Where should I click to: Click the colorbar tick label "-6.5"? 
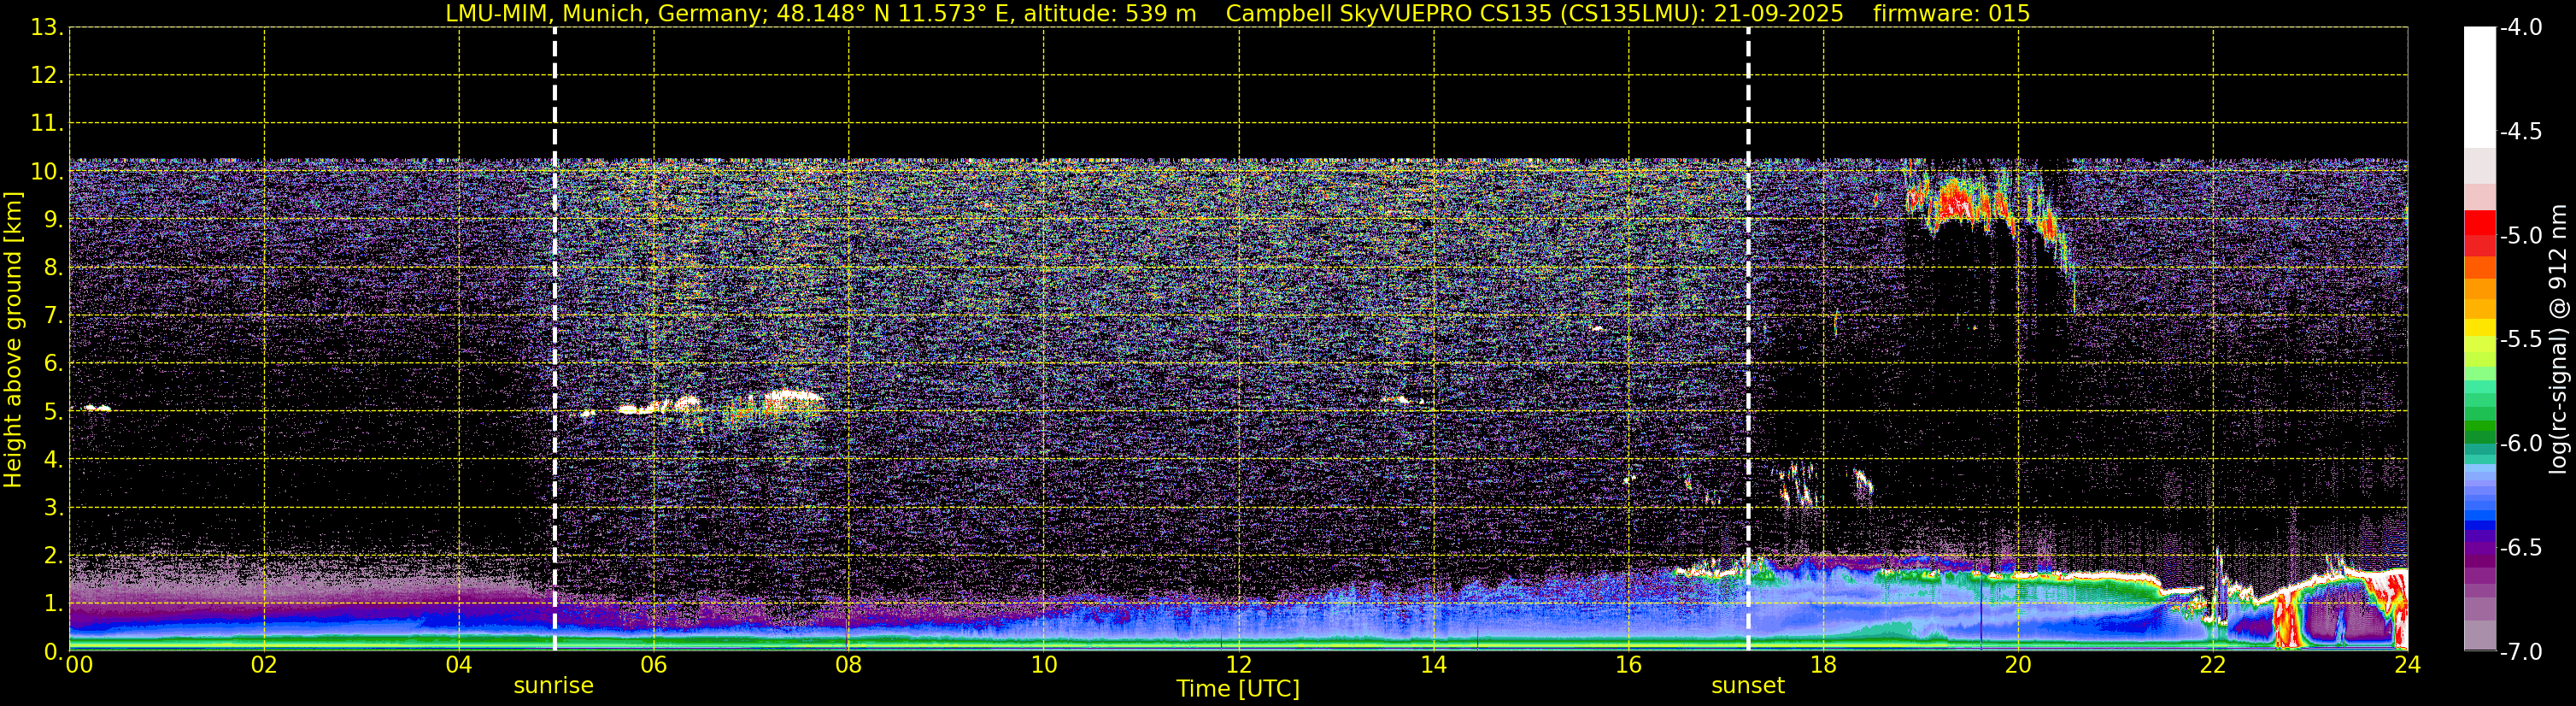pyautogui.click(x=2520, y=547)
